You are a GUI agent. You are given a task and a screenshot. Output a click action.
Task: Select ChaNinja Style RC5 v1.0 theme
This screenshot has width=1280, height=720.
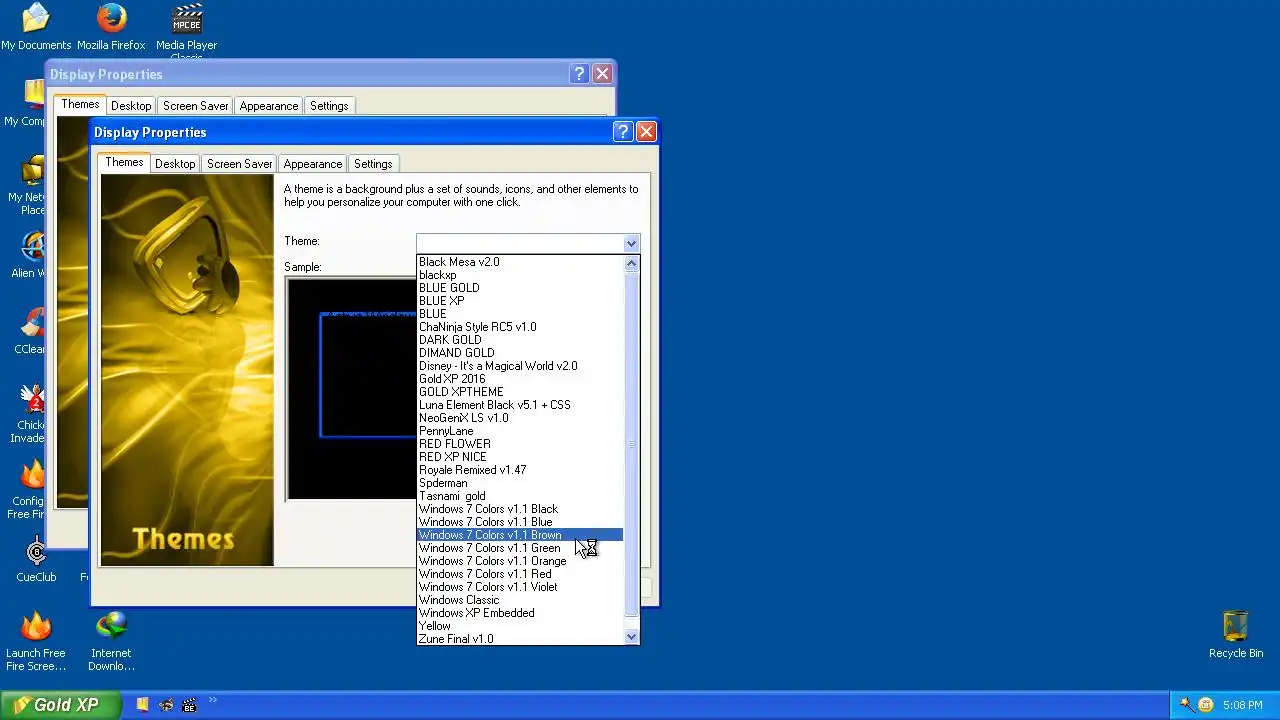point(520,327)
